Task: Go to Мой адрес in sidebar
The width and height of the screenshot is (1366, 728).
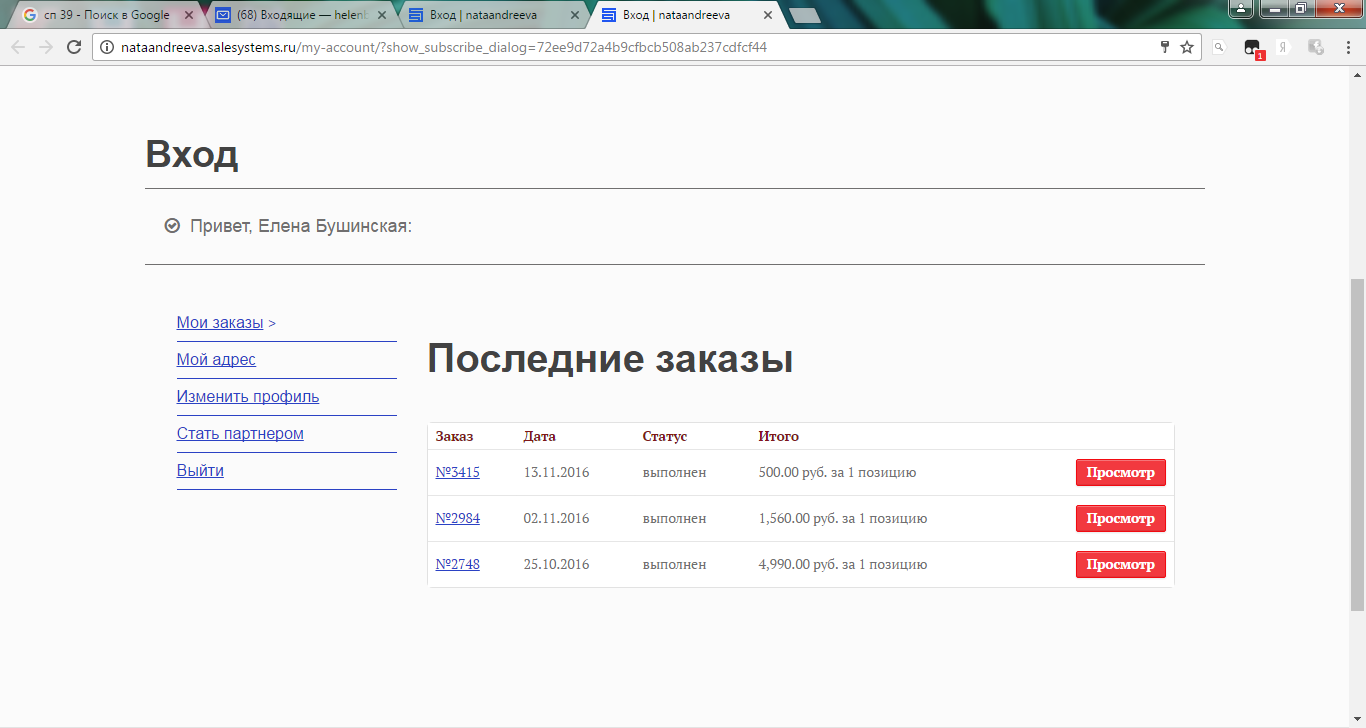Action: coord(216,359)
